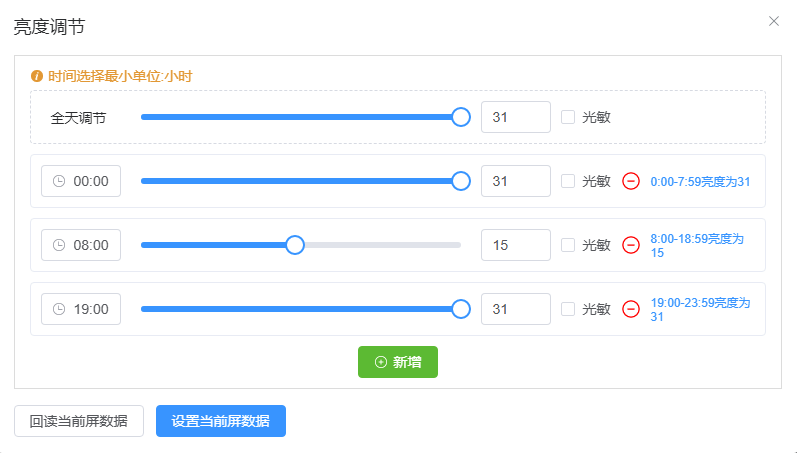Open the 19:00 time picker
The width and height of the screenshot is (797, 453).
click(90, 309)
